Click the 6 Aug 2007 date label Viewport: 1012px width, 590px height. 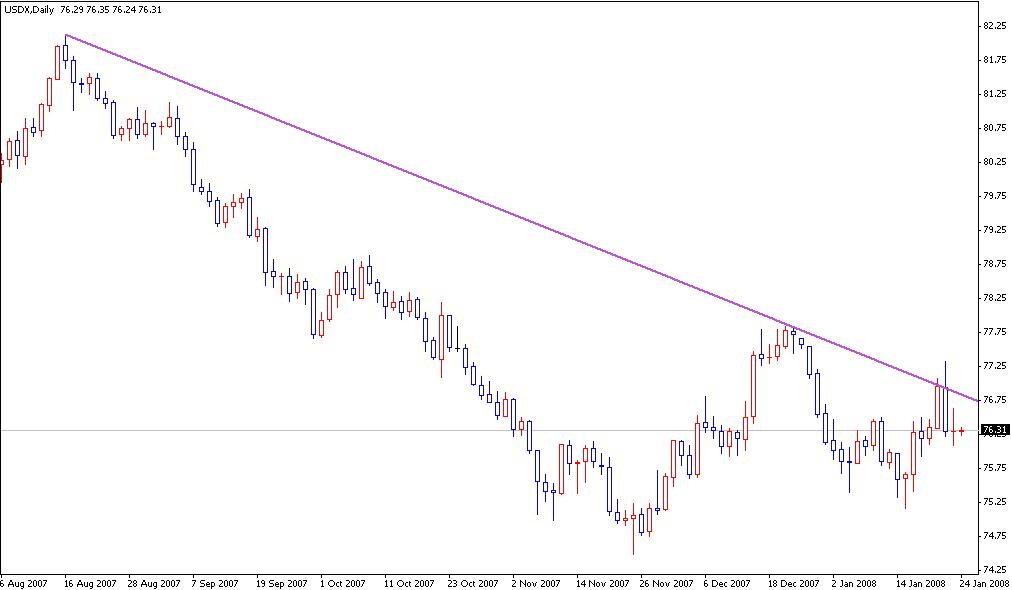click(x=24, y=581)
